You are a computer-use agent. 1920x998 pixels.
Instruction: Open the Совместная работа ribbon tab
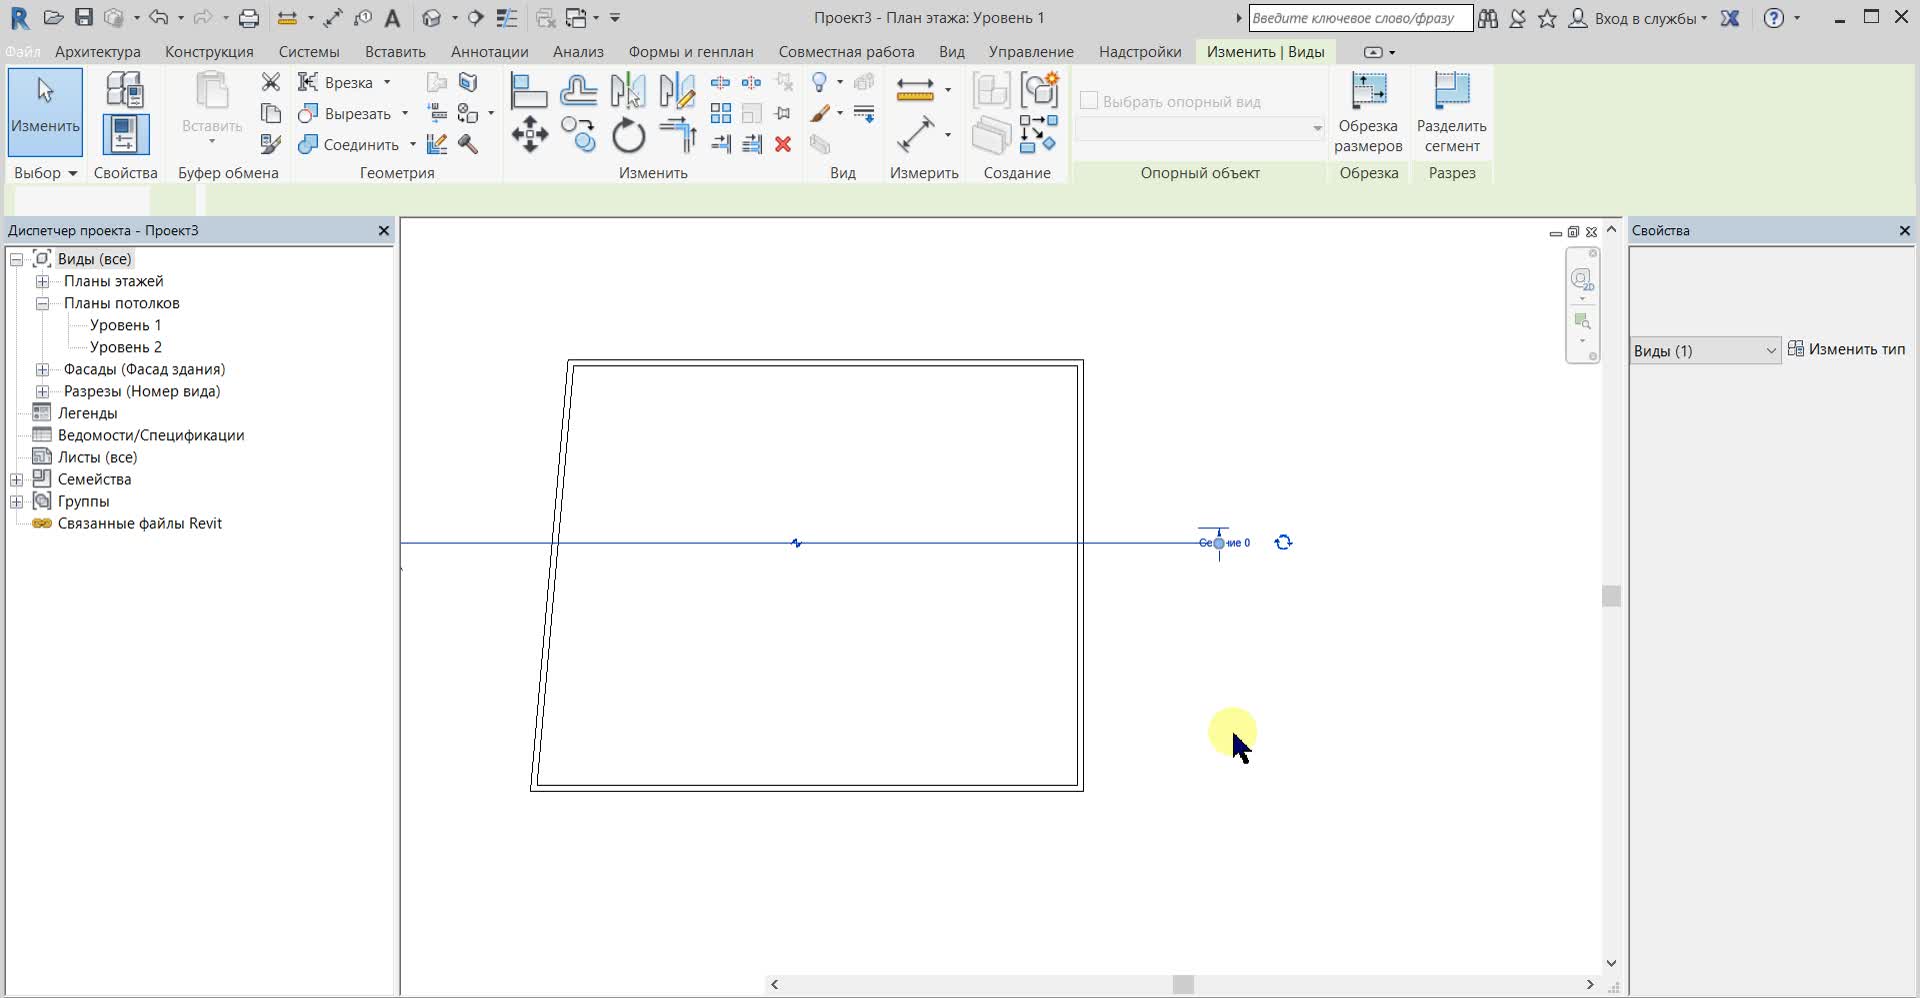[x=846, y=51]
